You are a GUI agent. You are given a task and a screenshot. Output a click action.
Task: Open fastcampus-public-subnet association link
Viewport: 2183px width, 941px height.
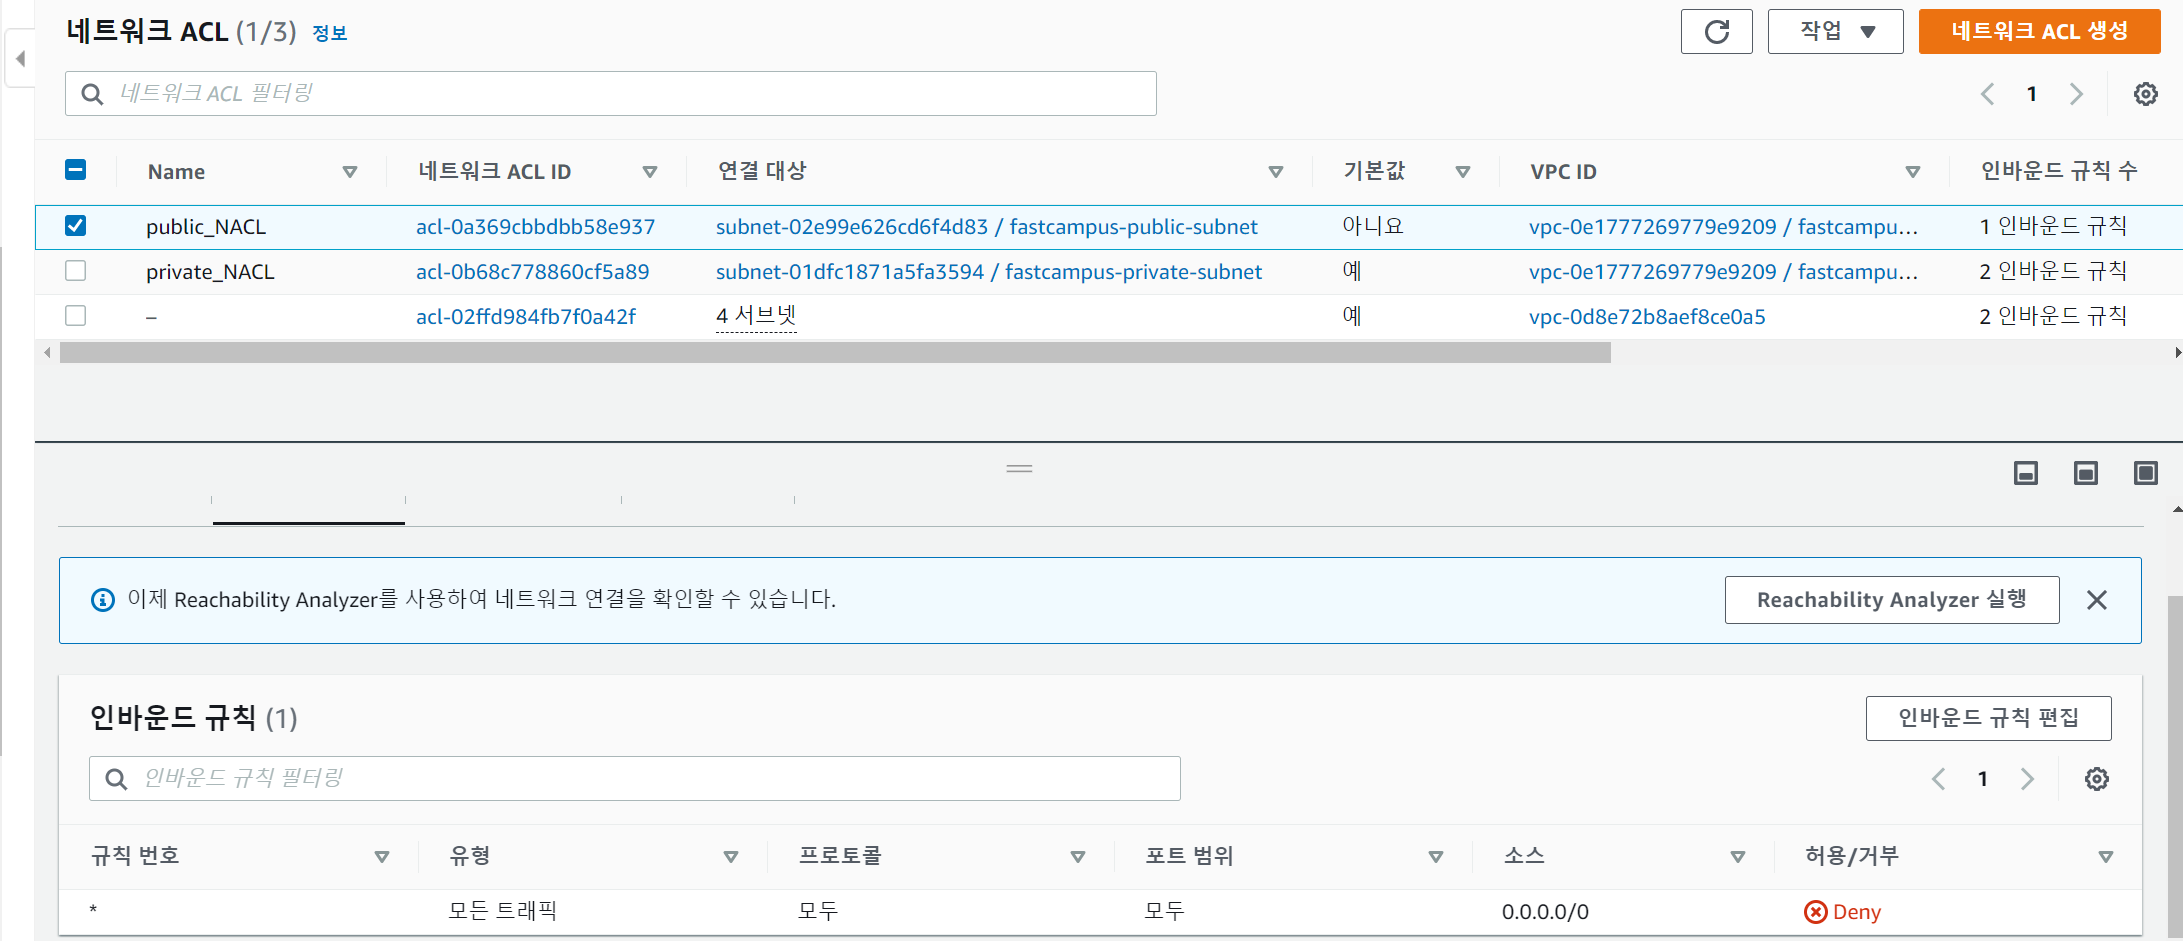pyautogui.click(x=987, y=227)
